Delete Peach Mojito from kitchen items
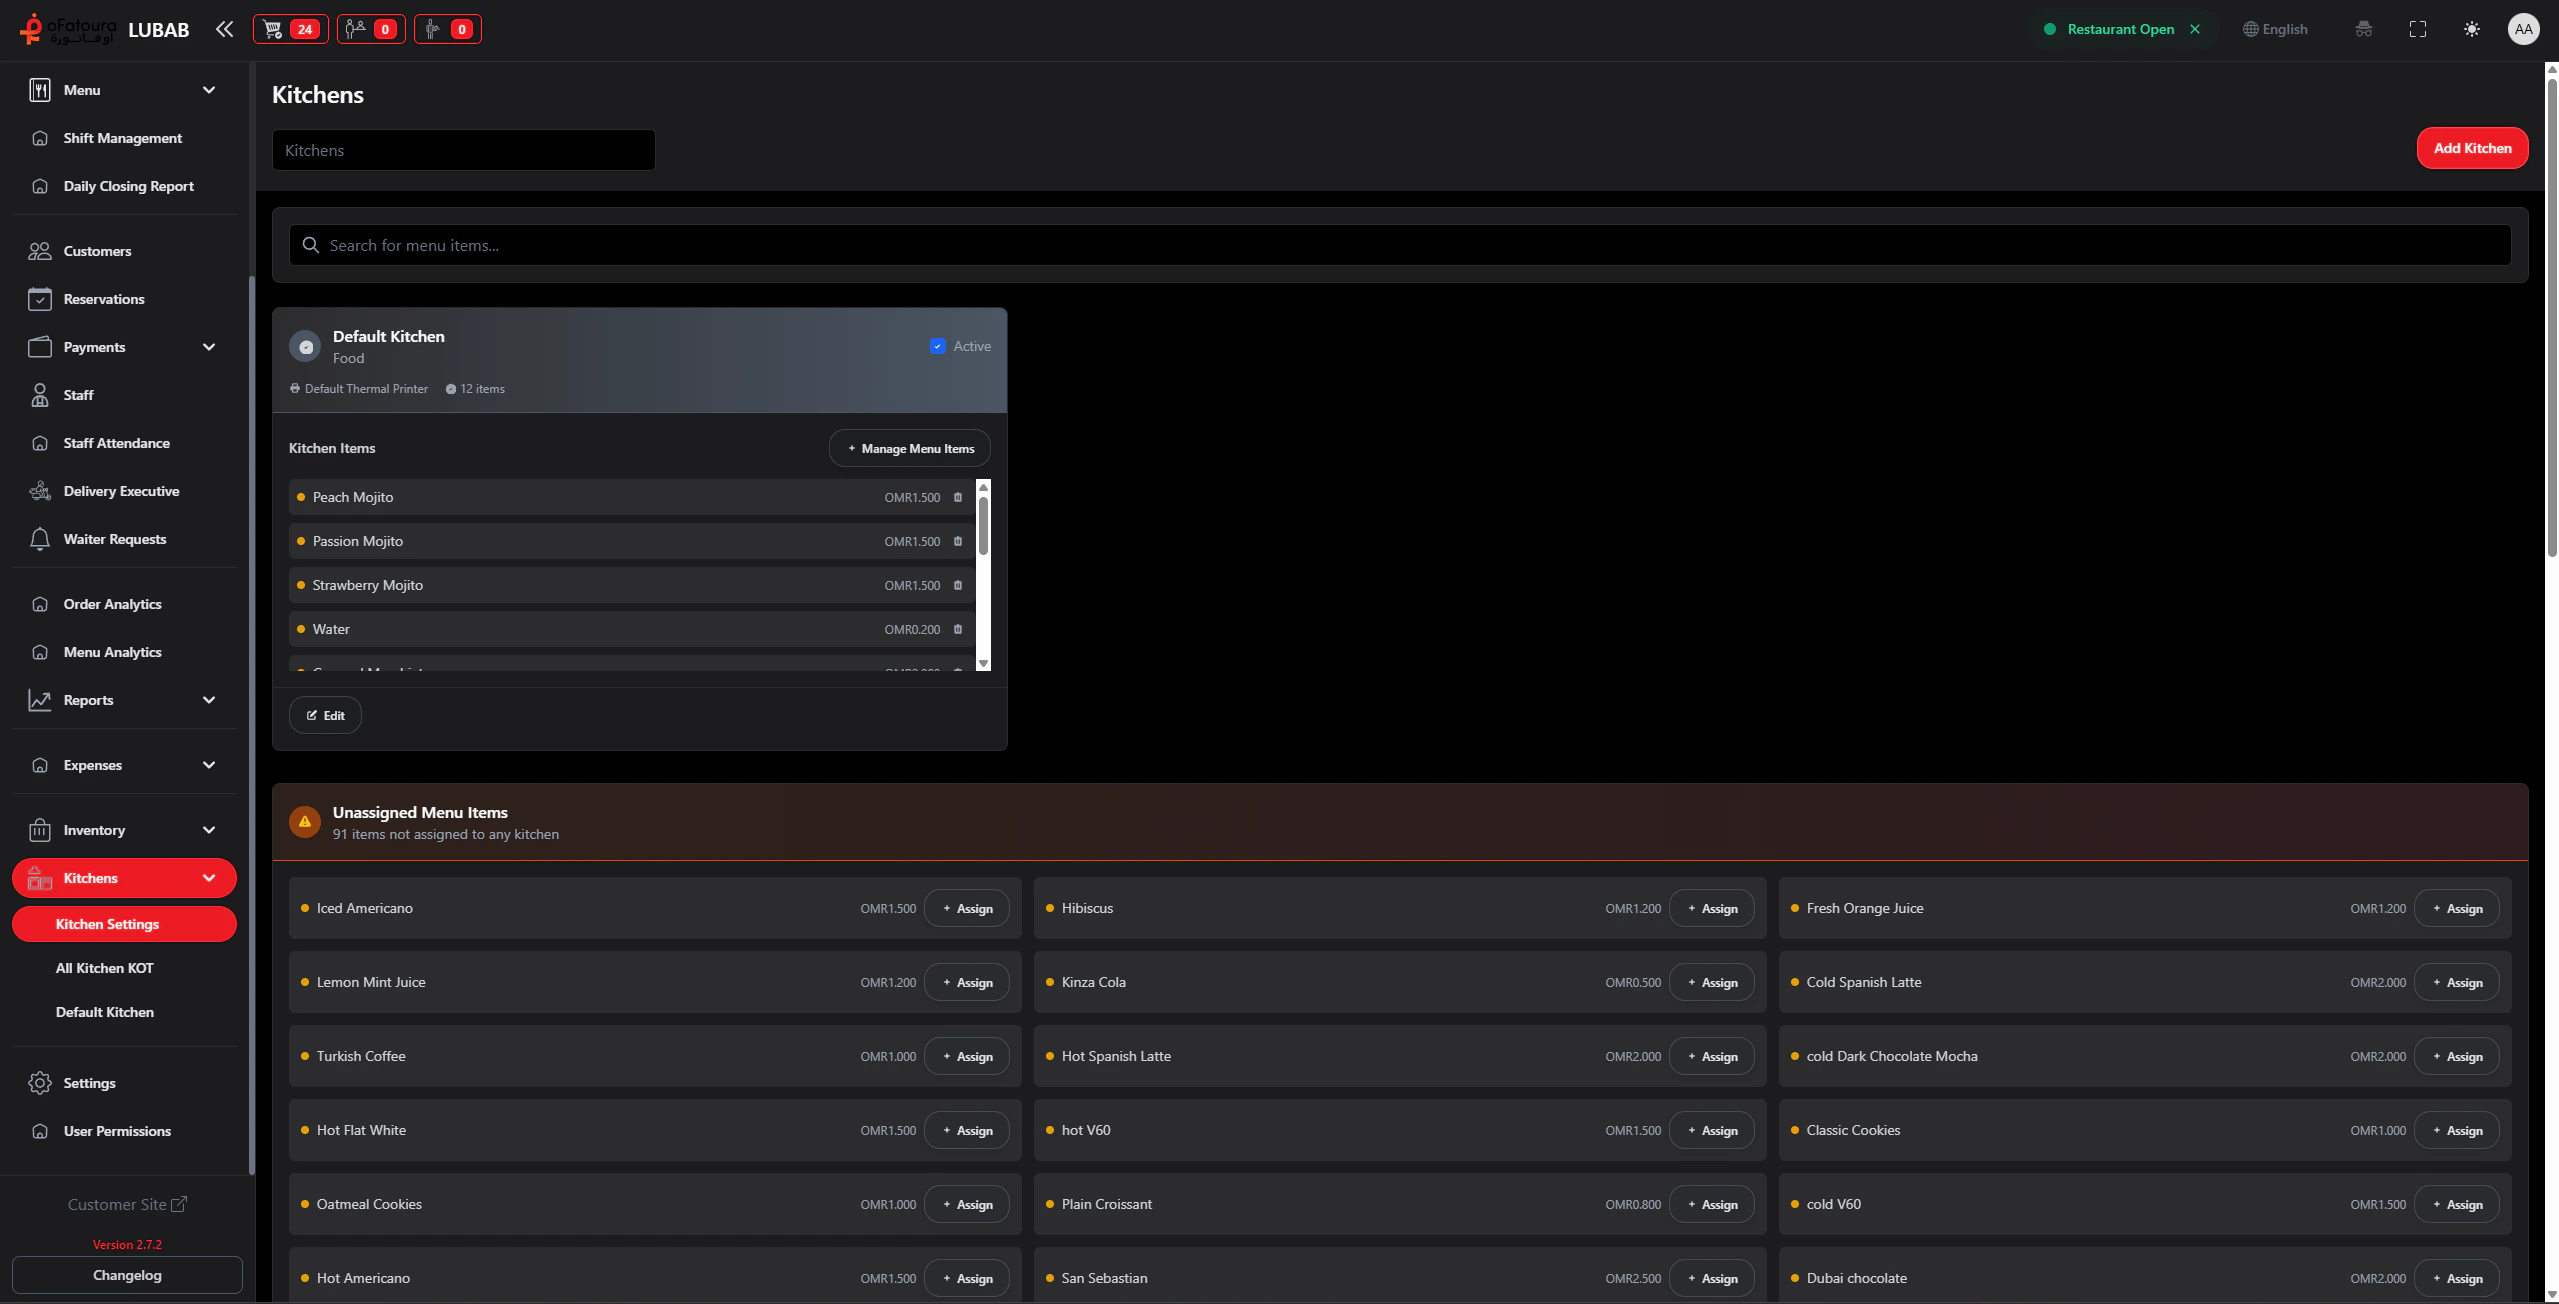This screenshot has width=2559, height=1304. pyautogui.click(x=957, y=497)
